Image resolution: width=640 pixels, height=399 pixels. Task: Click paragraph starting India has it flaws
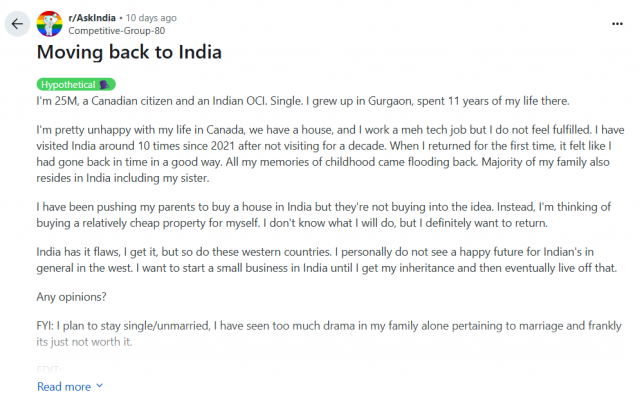coord(327,260)
